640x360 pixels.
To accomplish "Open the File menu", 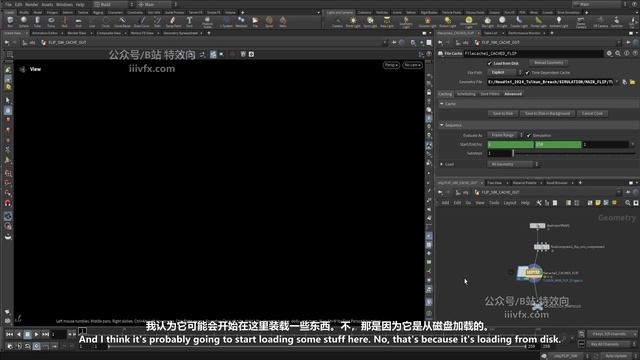I will point(9,4).
